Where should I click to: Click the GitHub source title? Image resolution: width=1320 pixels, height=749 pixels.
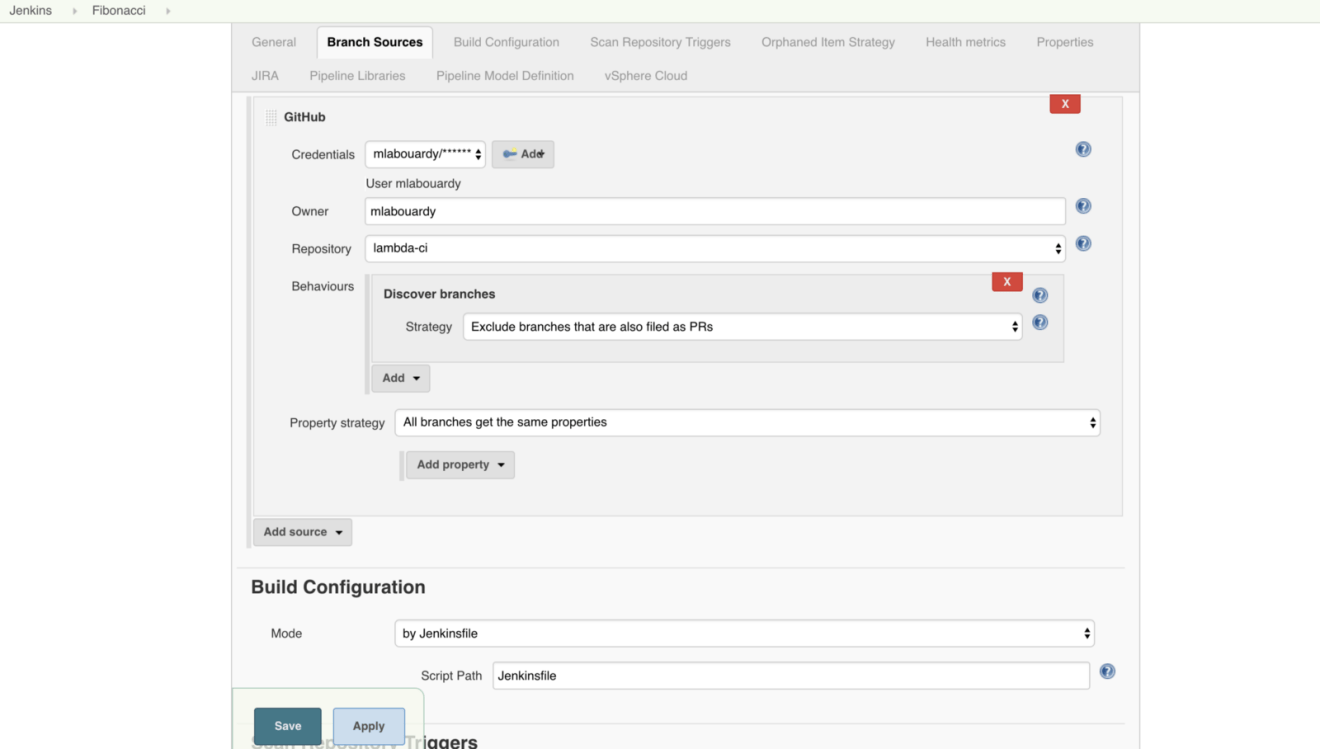[305, 117]
